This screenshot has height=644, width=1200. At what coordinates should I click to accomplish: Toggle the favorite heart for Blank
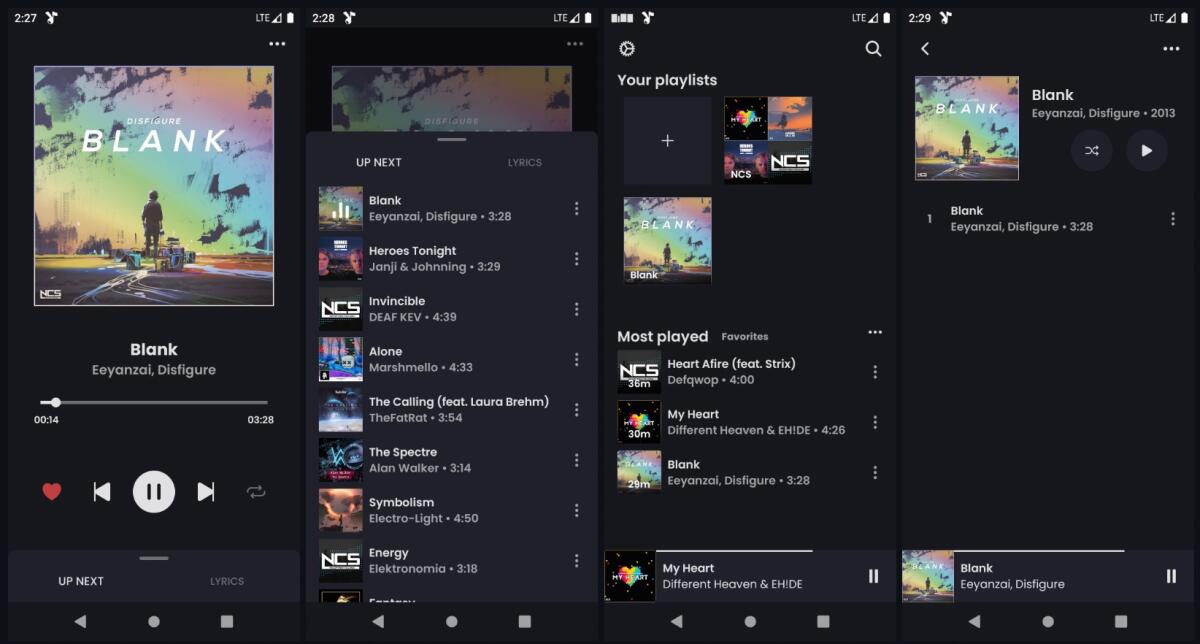[51, 491]
